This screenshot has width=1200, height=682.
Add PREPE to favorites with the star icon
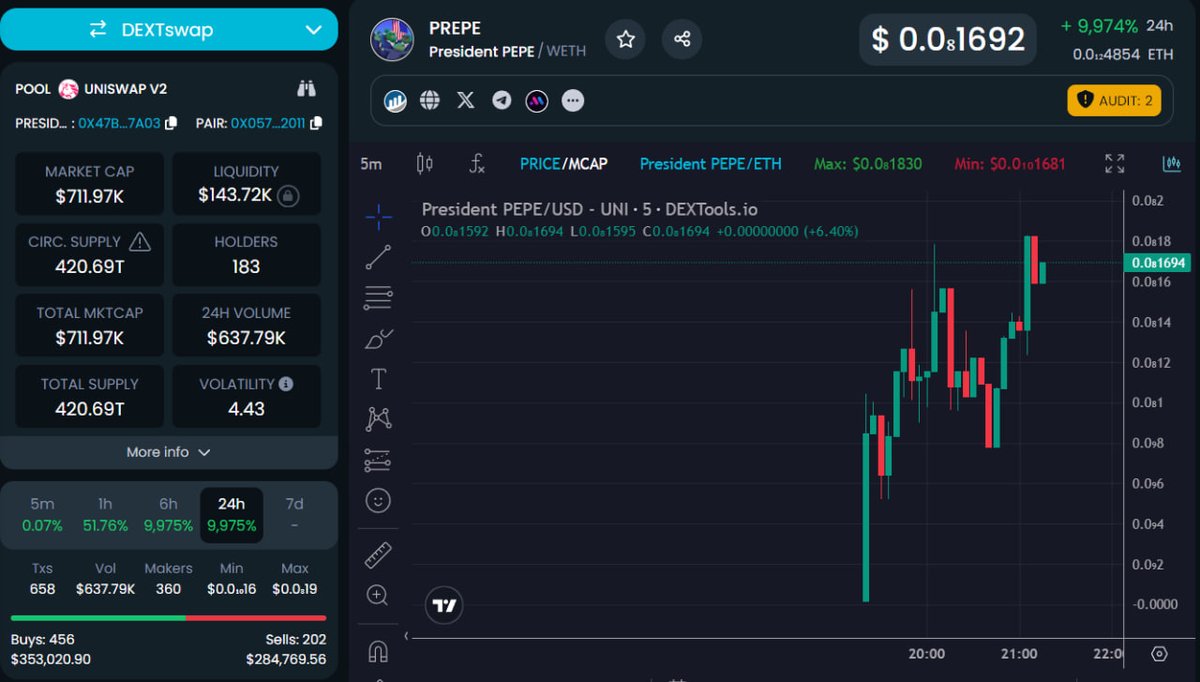click(x=626, y=39)
